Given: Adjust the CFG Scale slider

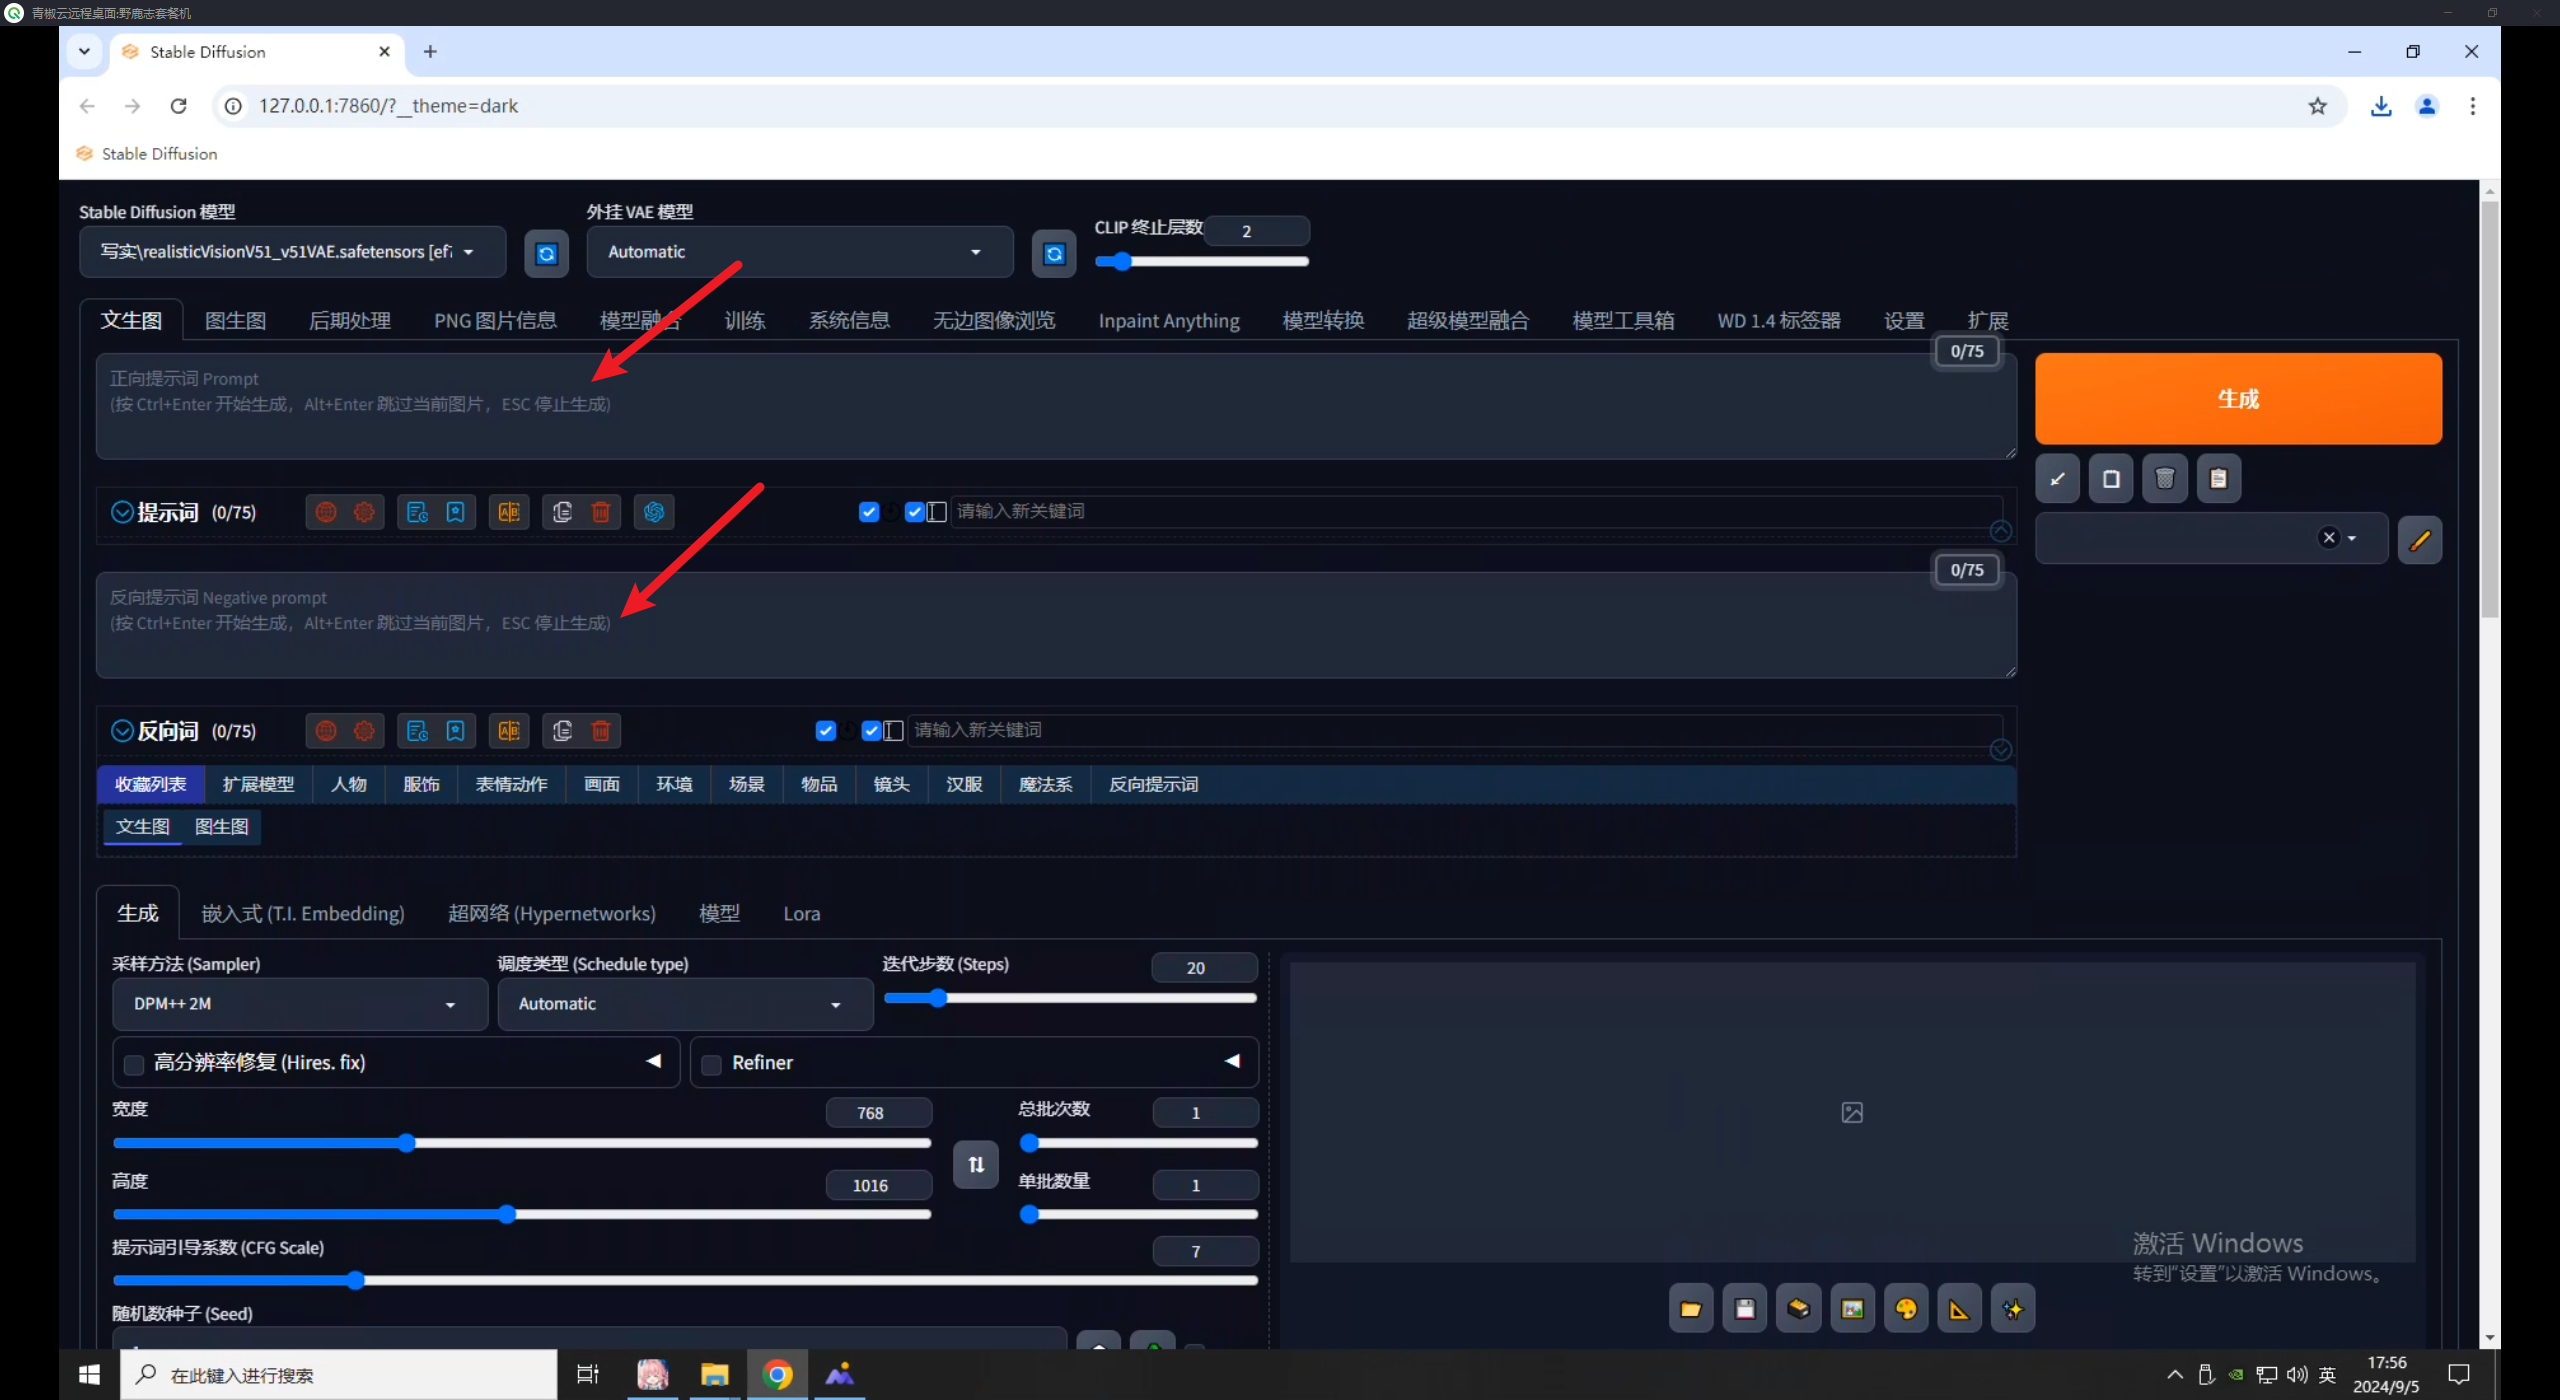Looking at the screenshot, I should click(x=685, y=1281).
